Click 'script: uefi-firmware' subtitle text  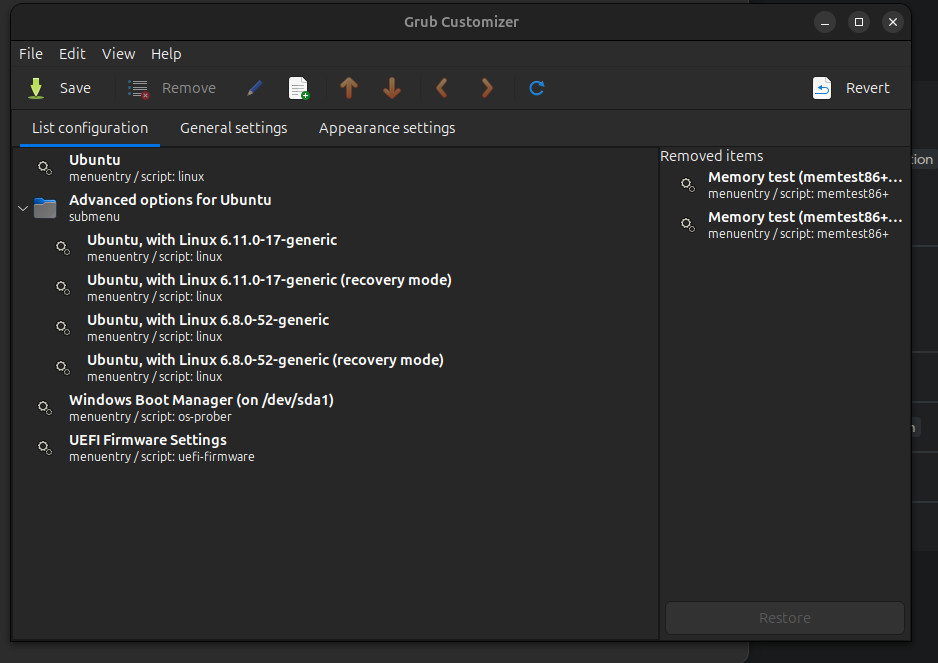pyautogui.click(x=197, y=457)
